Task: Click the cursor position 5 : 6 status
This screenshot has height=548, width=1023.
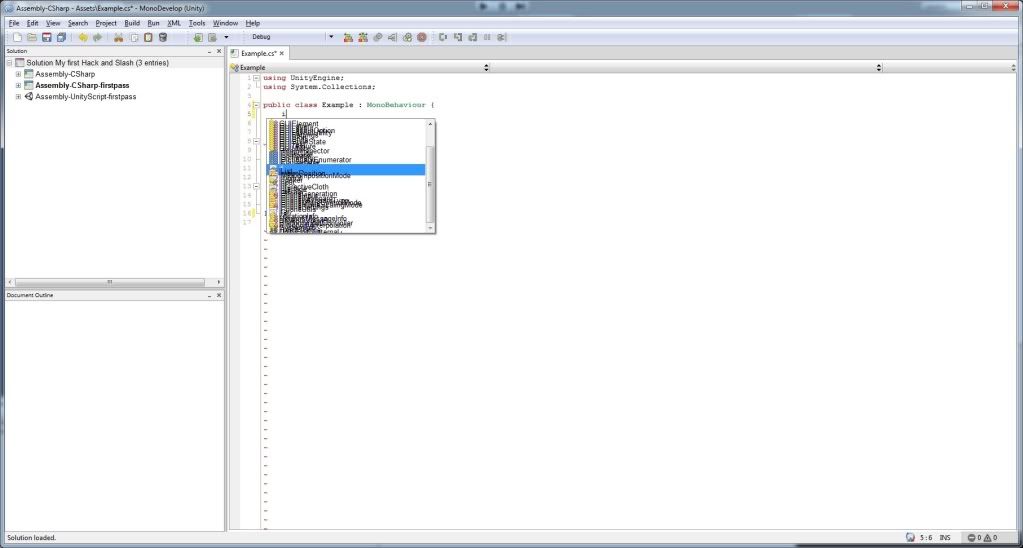Action: [x=926, y=538]
